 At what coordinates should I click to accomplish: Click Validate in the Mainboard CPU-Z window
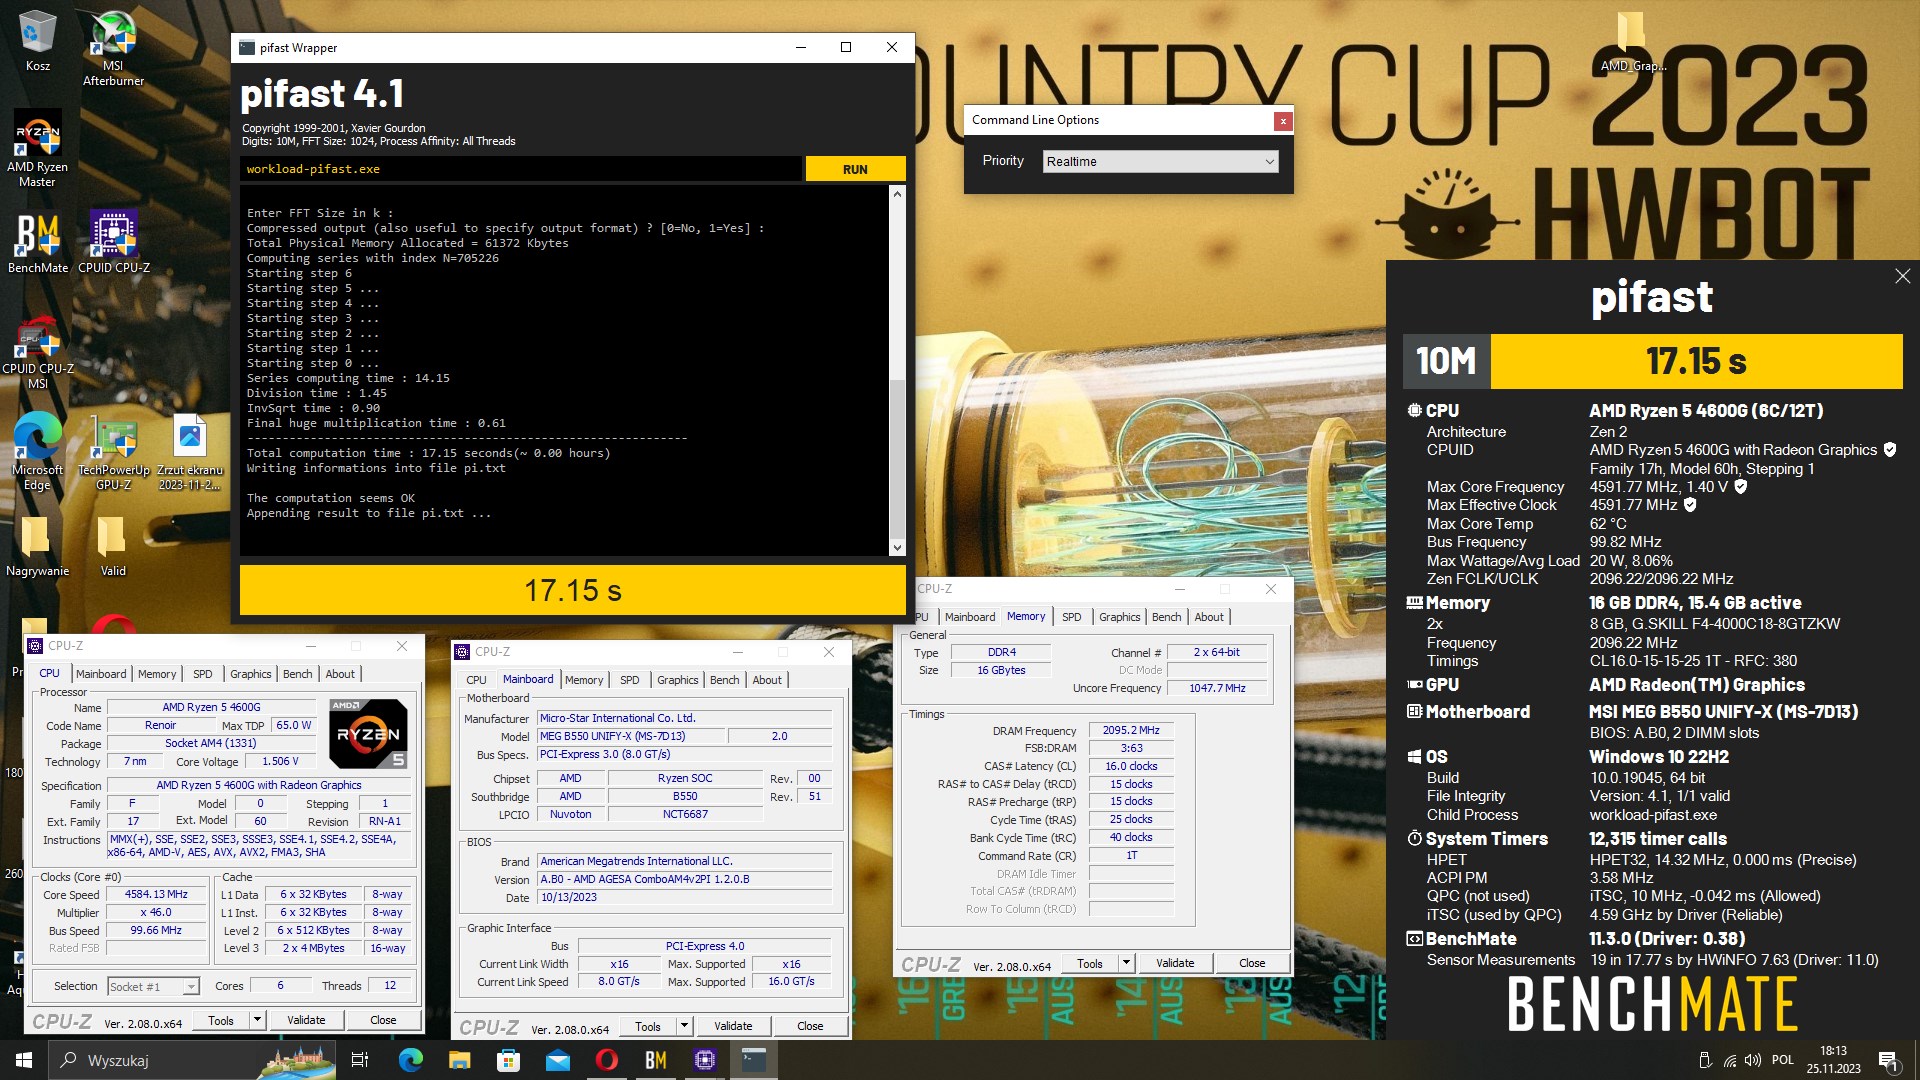[x=733, y=1026]
